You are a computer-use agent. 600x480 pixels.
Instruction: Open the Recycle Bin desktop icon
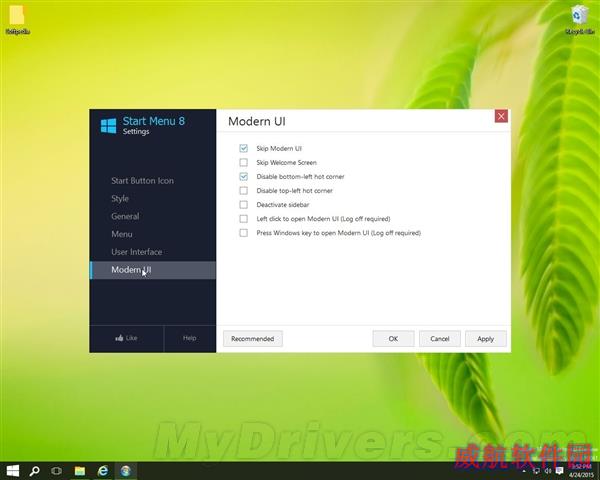click(579, 19)
